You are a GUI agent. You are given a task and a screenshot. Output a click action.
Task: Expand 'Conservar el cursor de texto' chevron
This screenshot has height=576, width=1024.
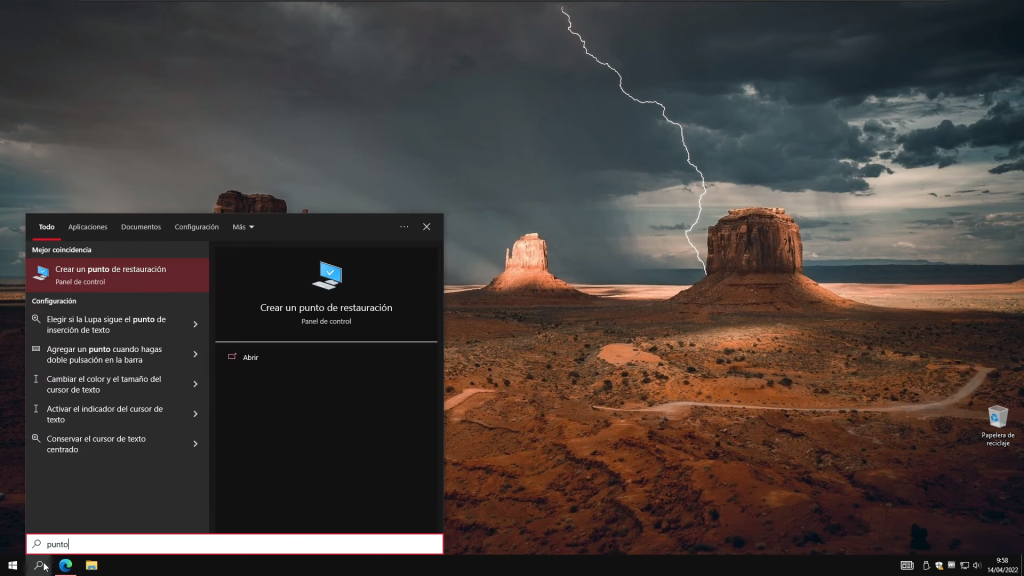point(195,444)
